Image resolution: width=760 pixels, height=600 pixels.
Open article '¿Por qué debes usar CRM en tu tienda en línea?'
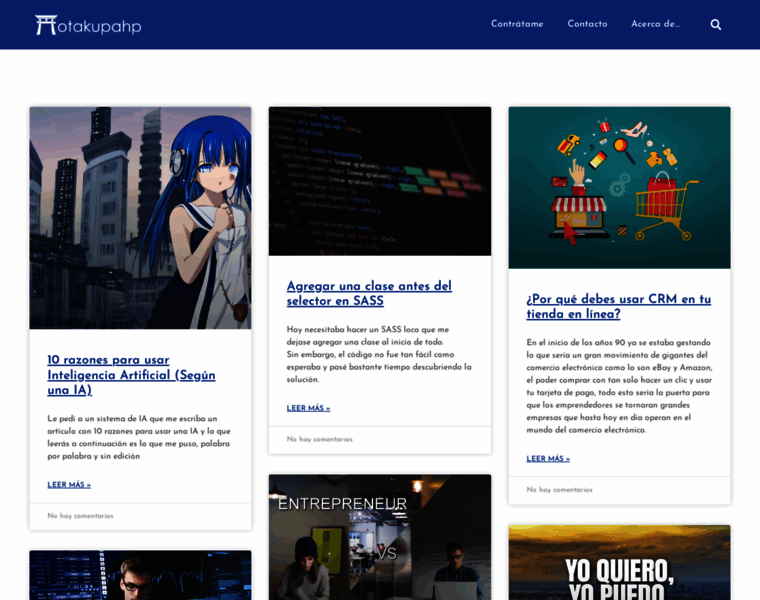(619, 306)
